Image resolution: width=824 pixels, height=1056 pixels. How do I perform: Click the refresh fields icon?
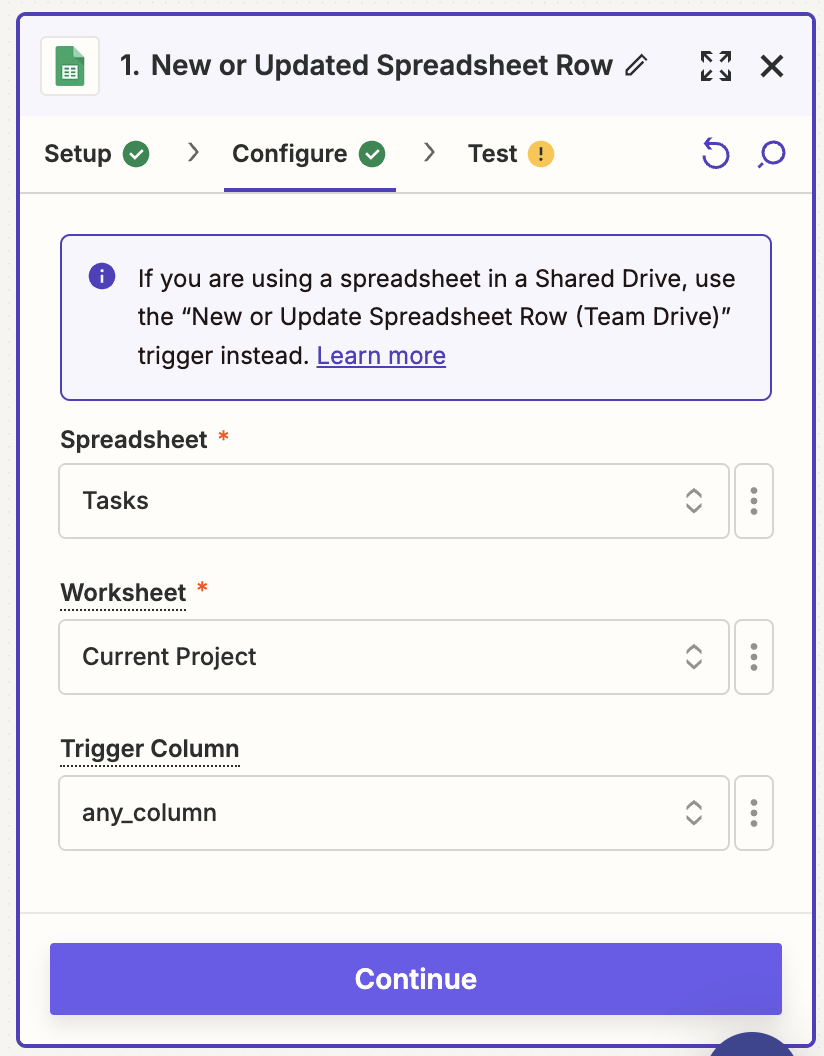click(x=715, y=153)
